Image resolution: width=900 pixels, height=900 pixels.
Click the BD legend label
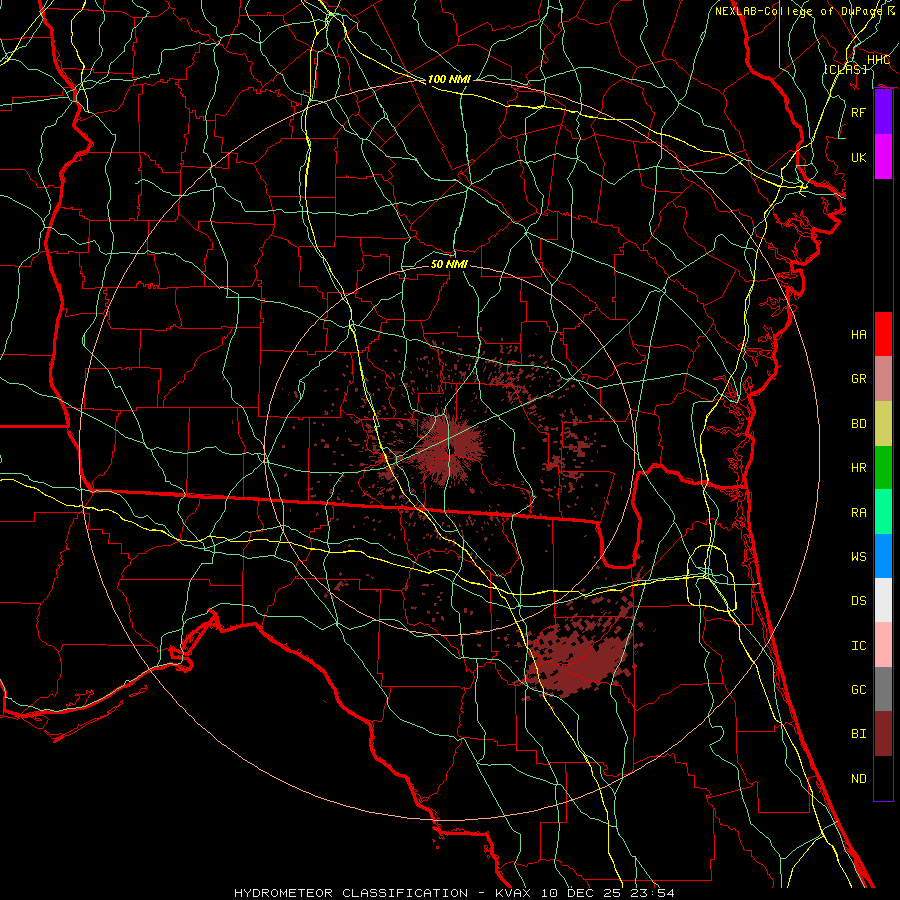pyautogui.click(x=858, y=424)
